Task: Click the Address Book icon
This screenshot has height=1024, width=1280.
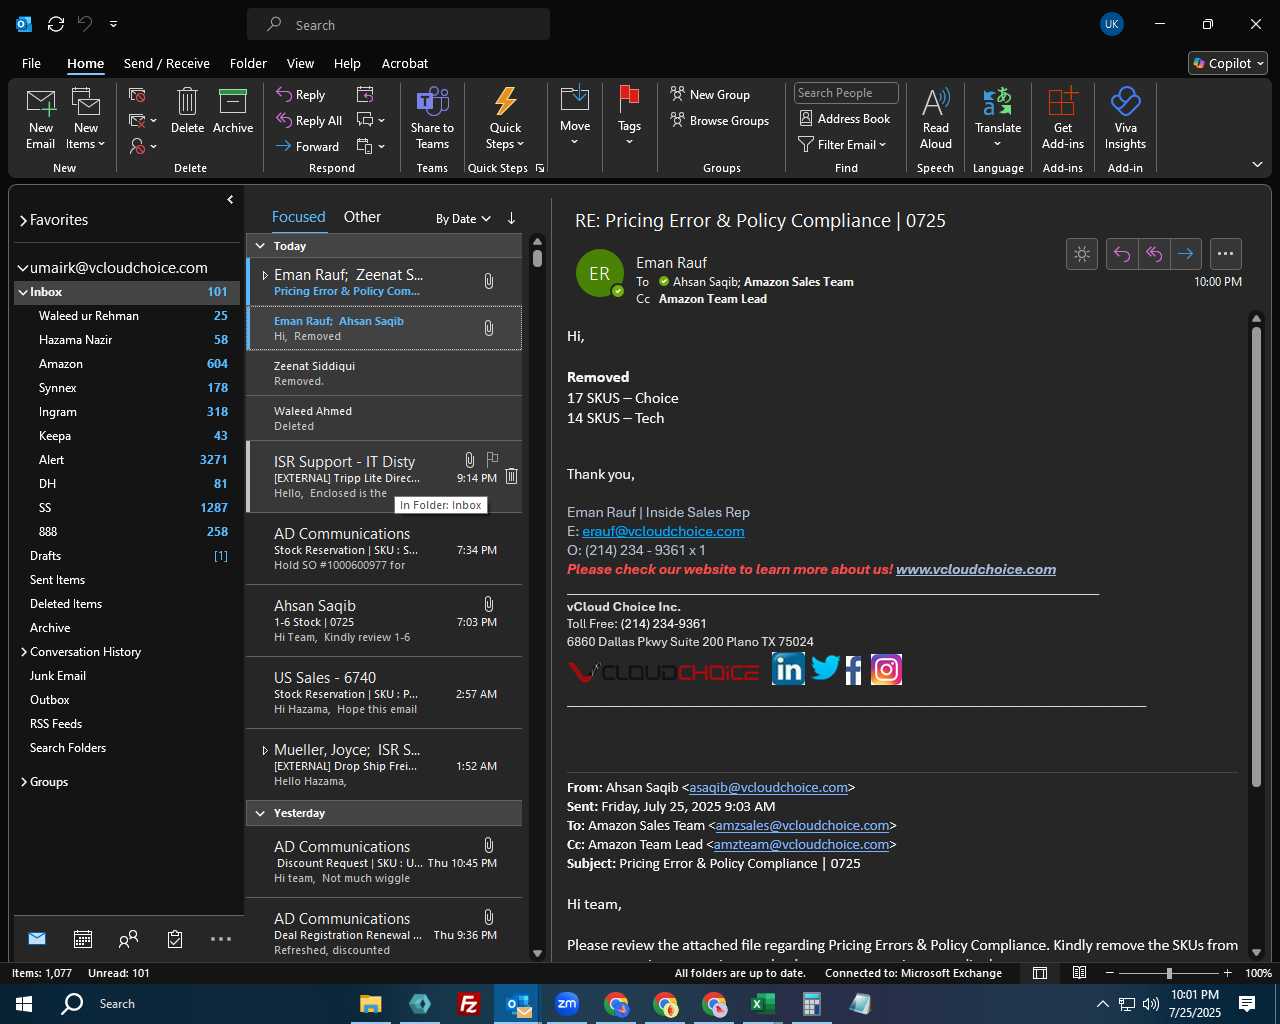Action: pos(806,118)
